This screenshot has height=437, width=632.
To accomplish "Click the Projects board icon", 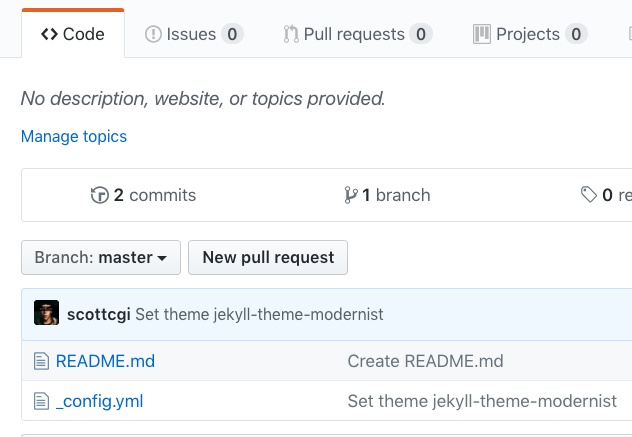I will point(481,34).
